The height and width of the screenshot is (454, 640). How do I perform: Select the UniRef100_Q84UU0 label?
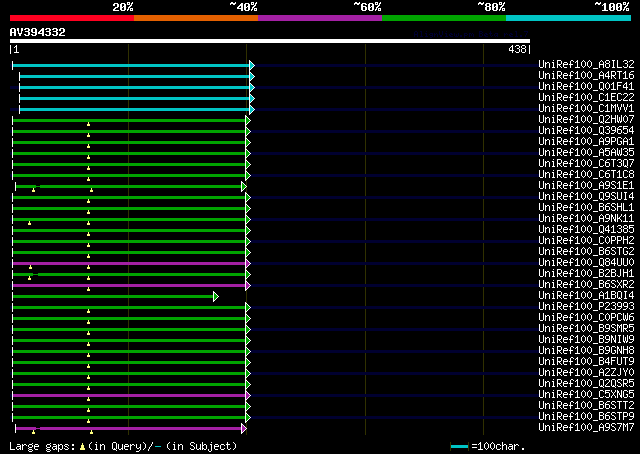tap(586, 263)
